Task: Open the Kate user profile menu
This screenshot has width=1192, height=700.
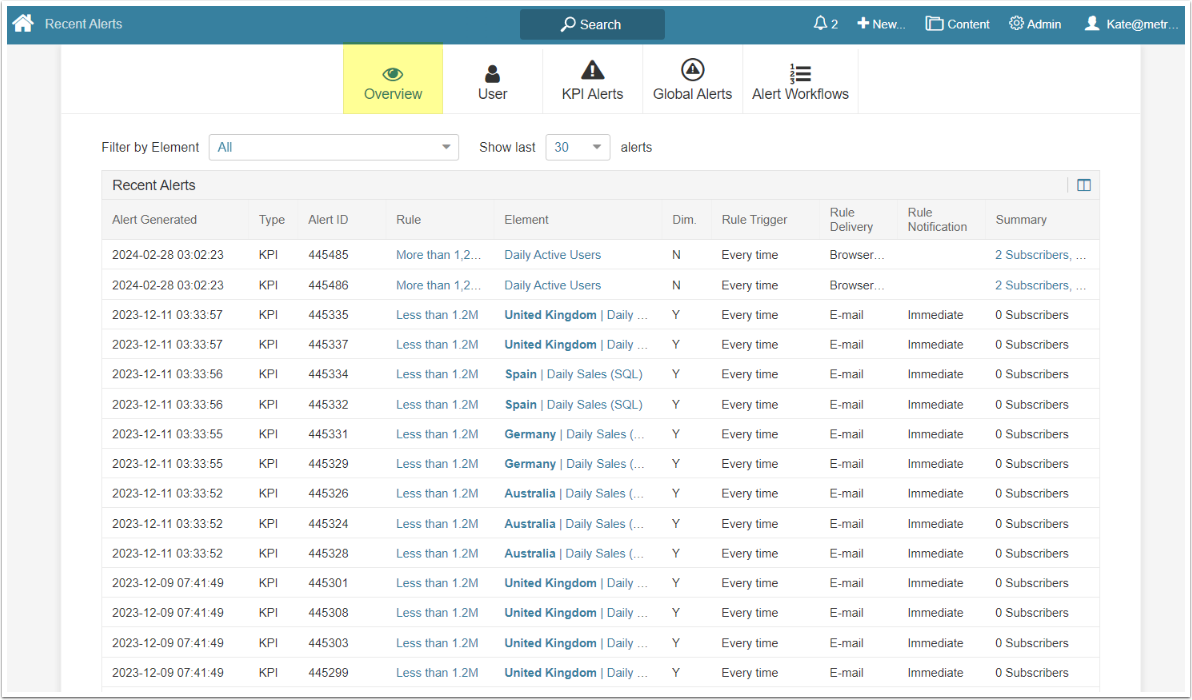Action: coord(1132,24)
